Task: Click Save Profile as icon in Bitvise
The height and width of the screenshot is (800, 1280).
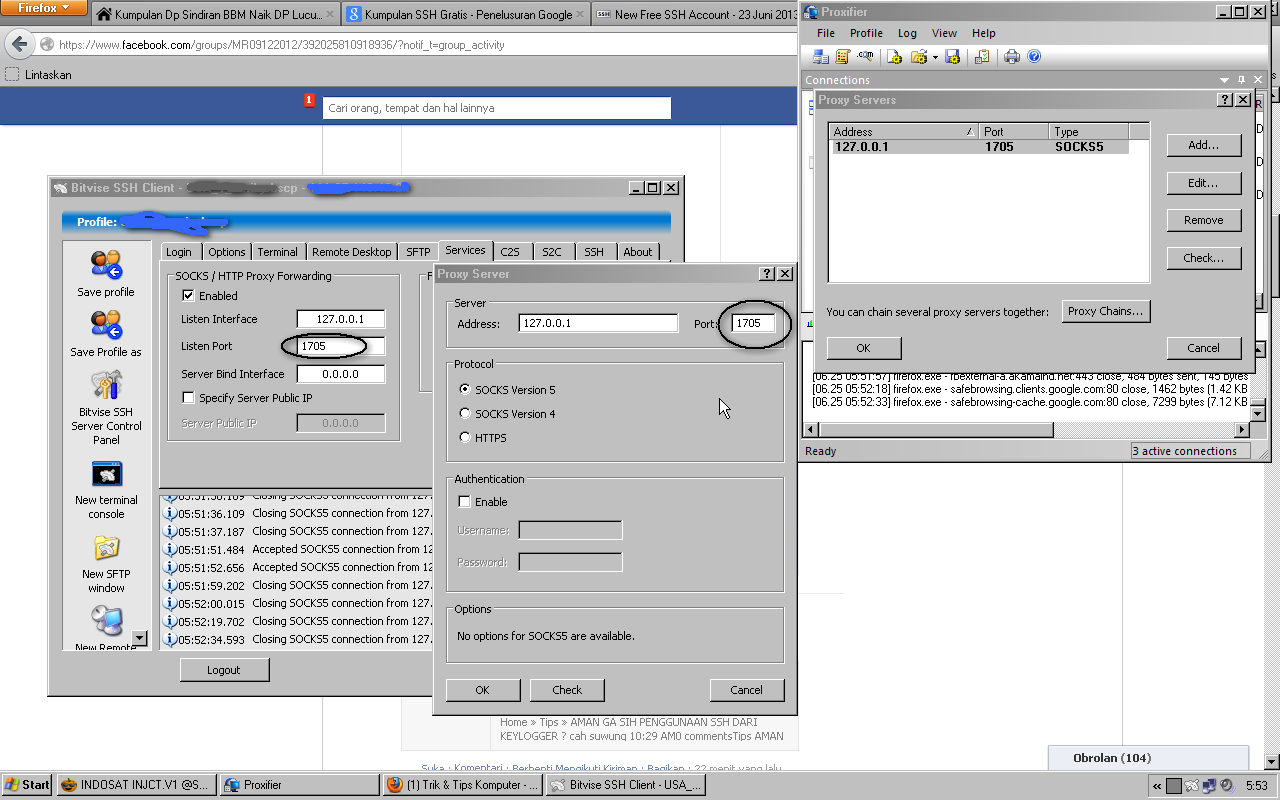Action: (106, 326)
